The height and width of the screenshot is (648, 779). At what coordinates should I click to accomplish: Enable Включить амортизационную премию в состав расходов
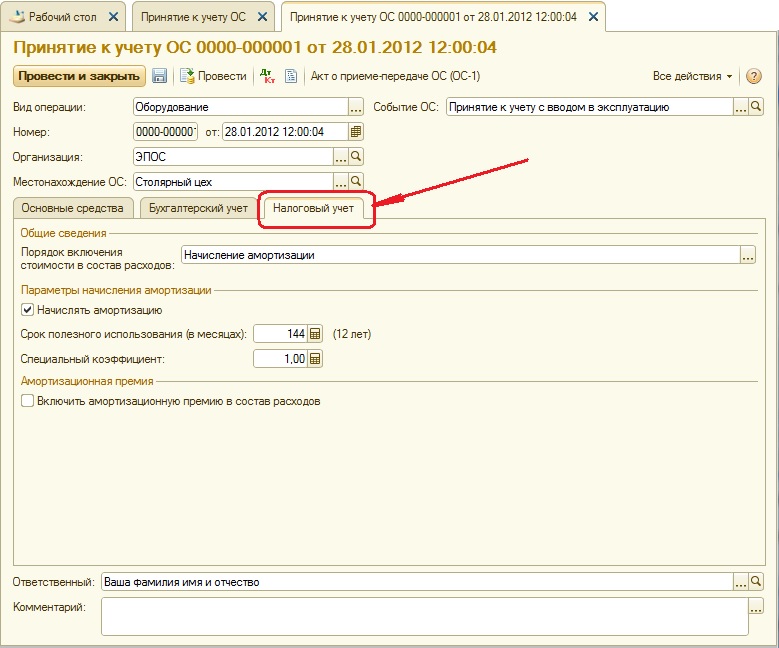coord(27,401)
